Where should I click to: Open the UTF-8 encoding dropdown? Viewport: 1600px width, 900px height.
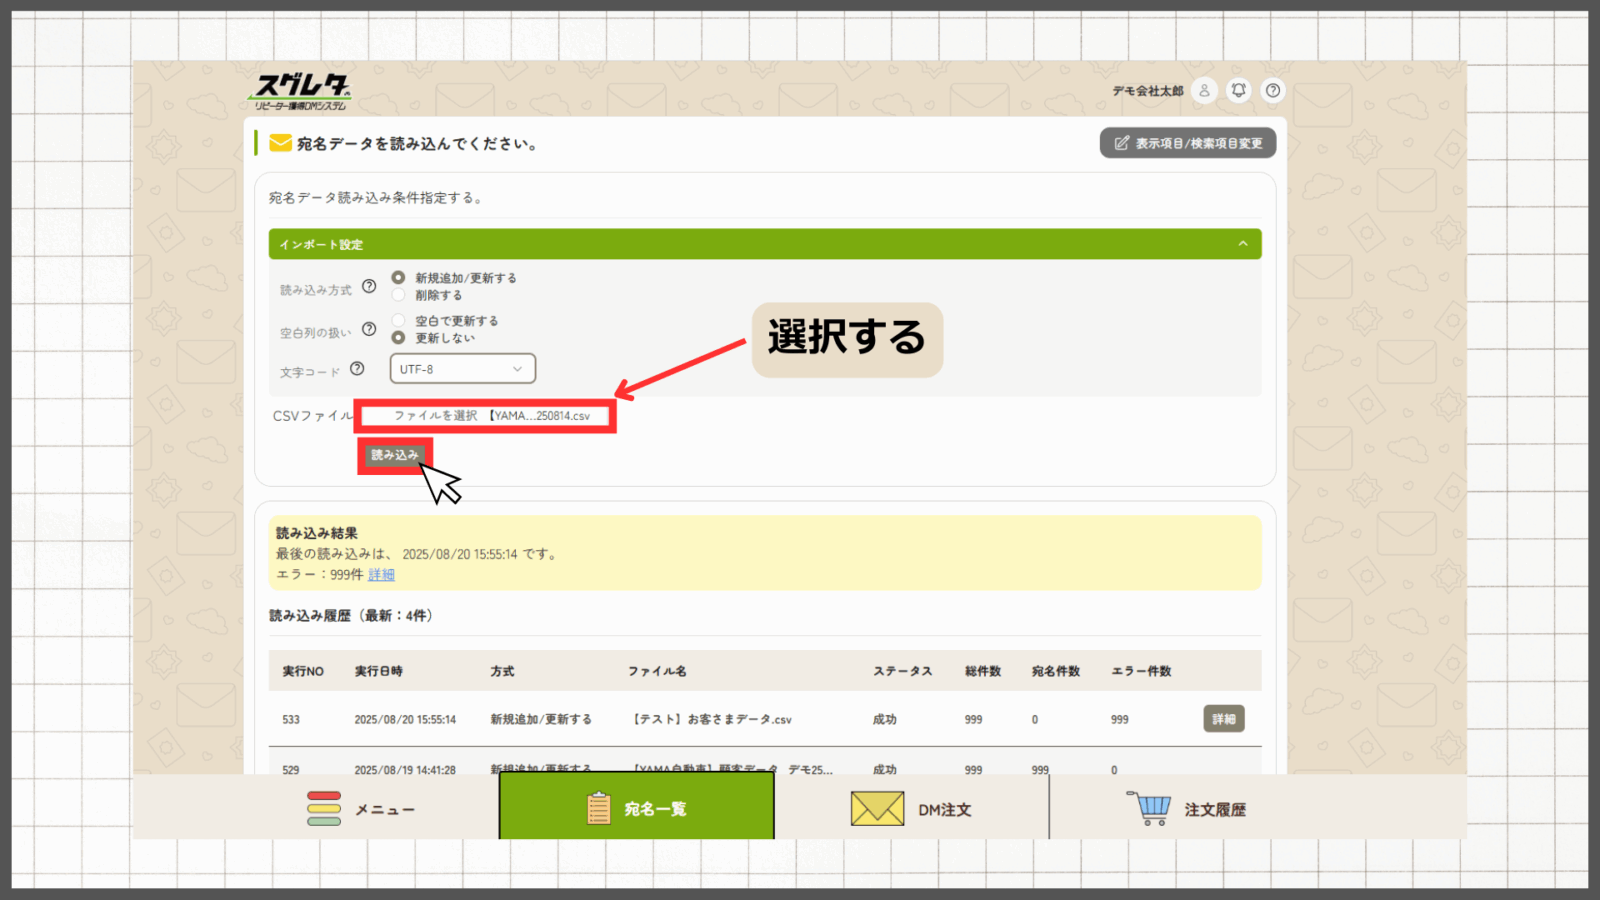[x=462, y=369]
